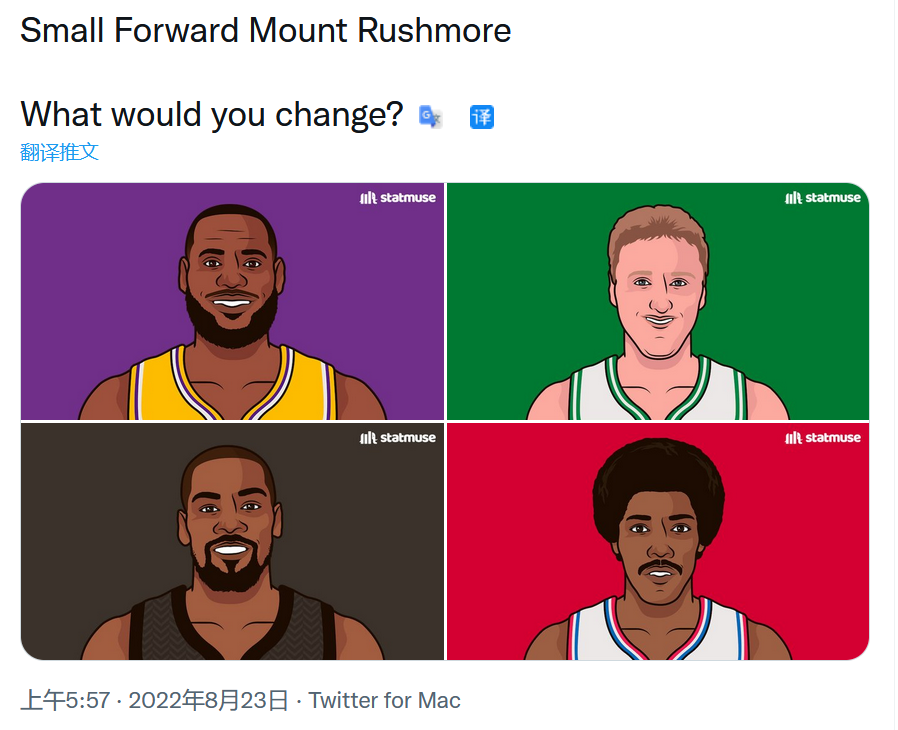Click the "Small Forward Mount Rushmore" text

point(265,31)
